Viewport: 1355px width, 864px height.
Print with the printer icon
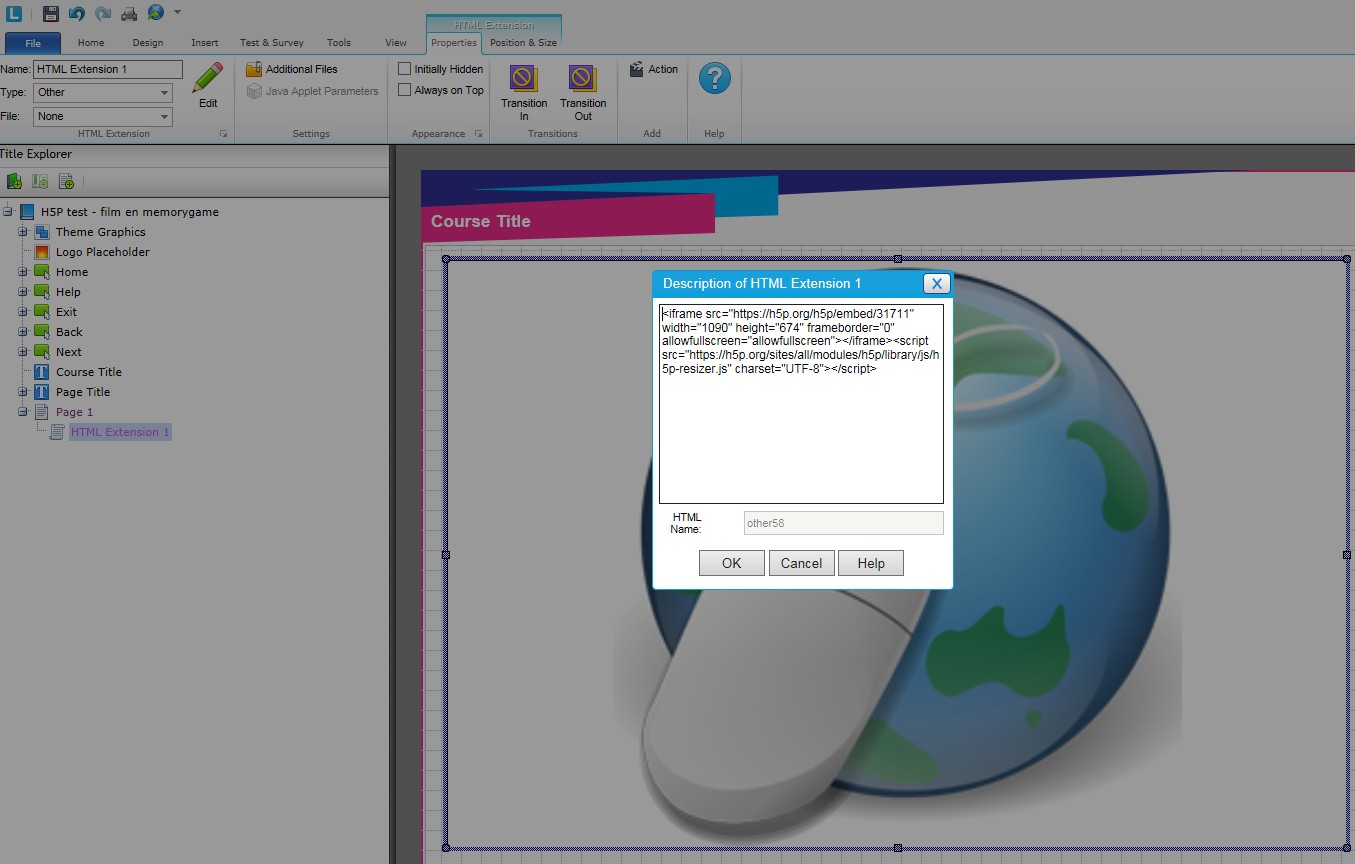point(129,13)
